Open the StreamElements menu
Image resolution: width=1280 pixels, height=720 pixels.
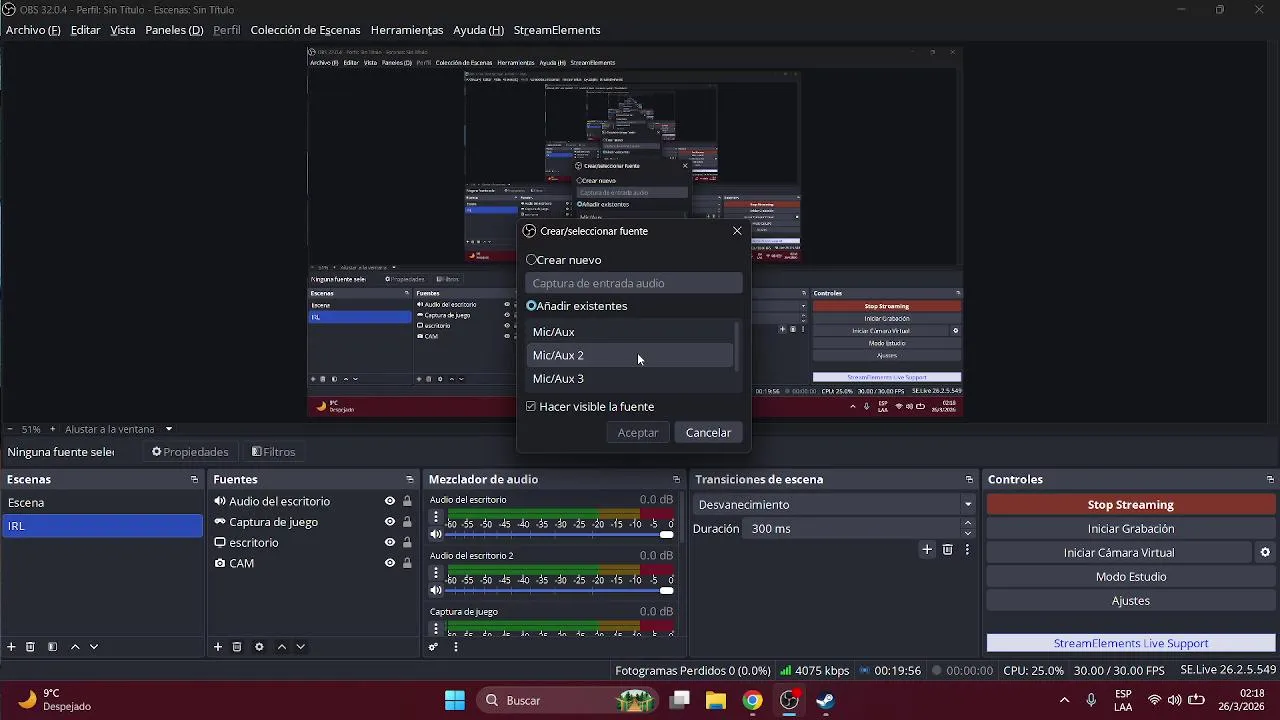click(557, 30)
